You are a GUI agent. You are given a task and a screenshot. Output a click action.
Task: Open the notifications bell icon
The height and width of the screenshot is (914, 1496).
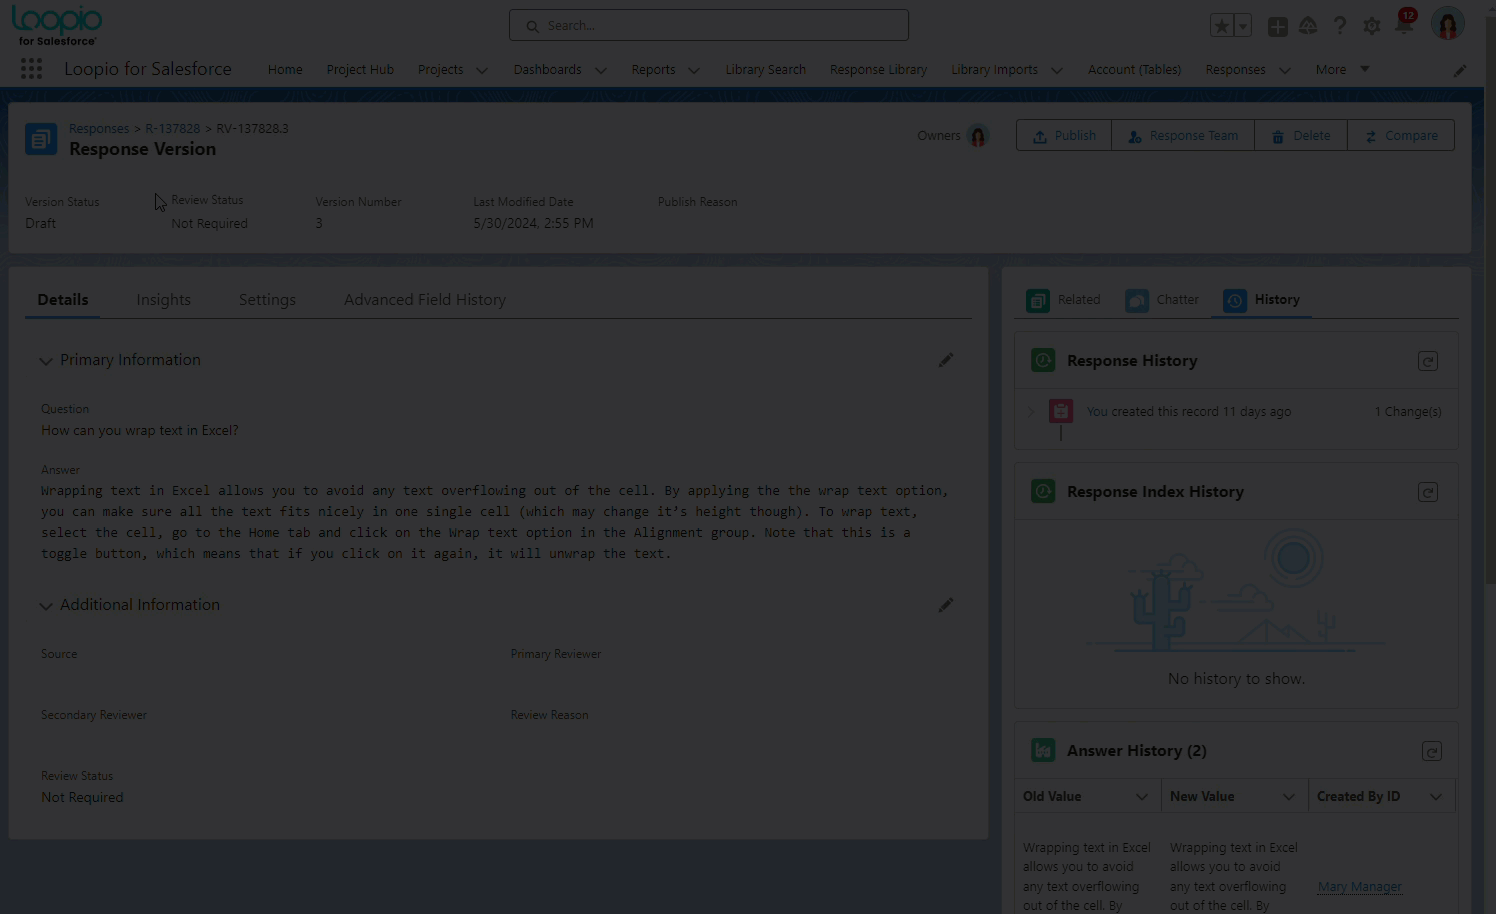1404,24
